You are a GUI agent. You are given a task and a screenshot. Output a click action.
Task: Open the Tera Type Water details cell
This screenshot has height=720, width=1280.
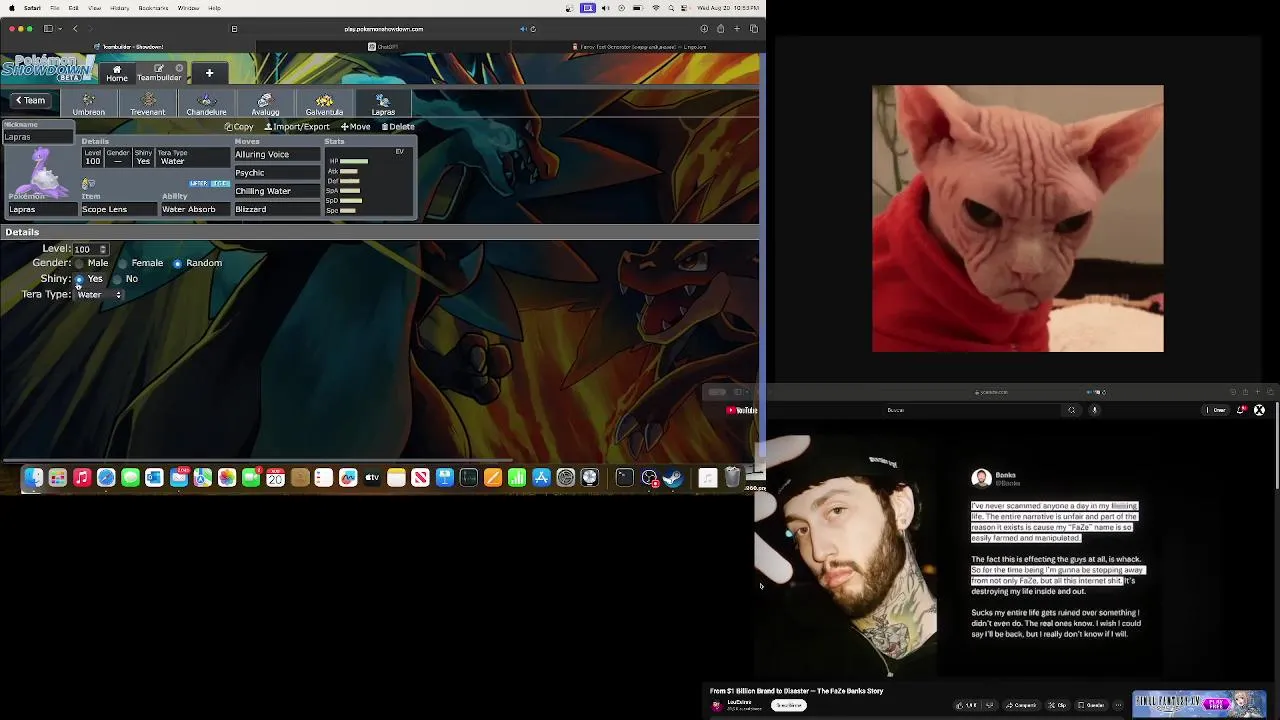[x=193, y=157]
